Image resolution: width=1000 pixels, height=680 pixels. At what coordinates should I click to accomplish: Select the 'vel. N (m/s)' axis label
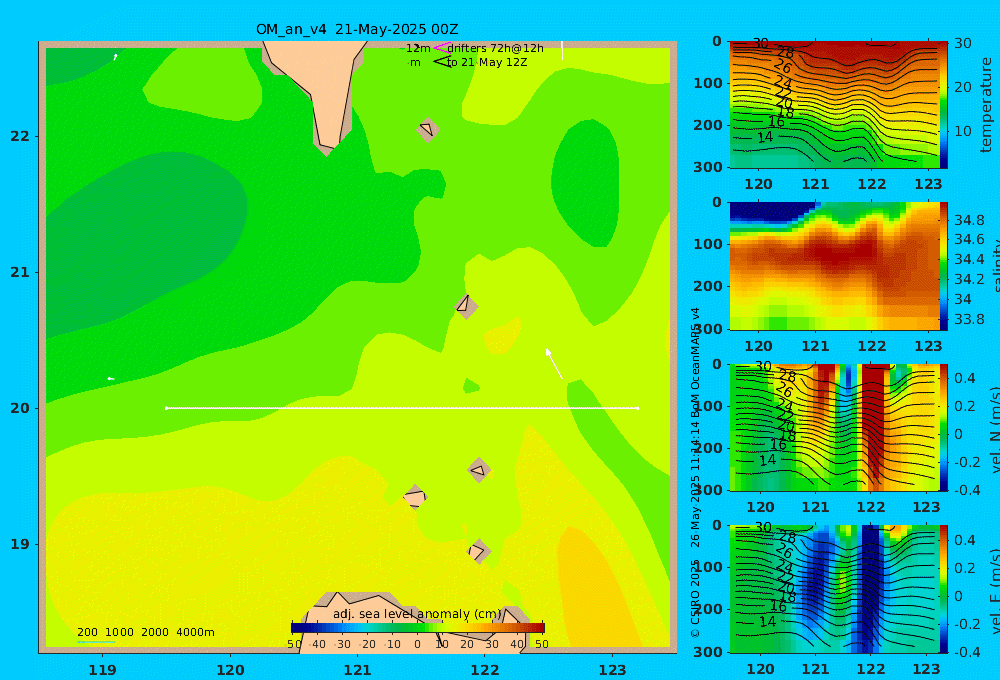coord(994,430)
